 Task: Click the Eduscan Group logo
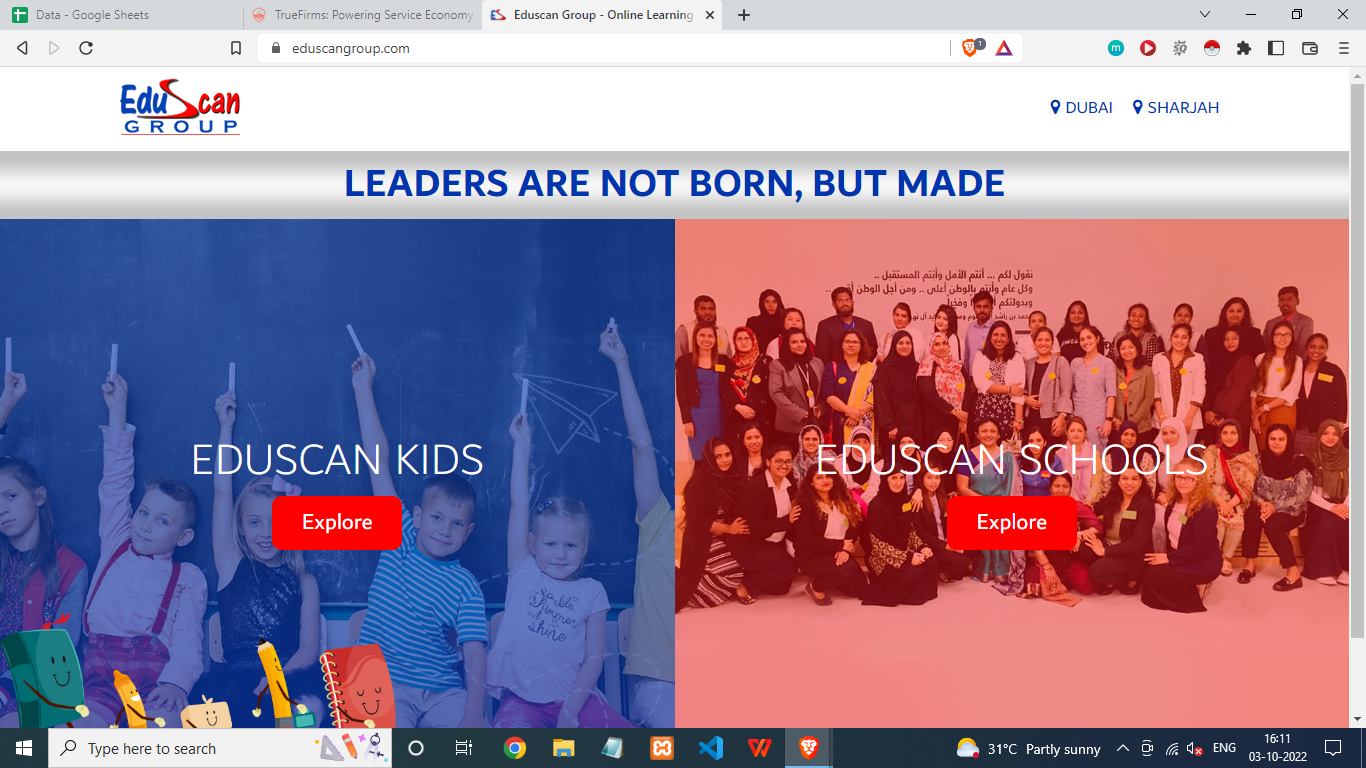(180, 107)
